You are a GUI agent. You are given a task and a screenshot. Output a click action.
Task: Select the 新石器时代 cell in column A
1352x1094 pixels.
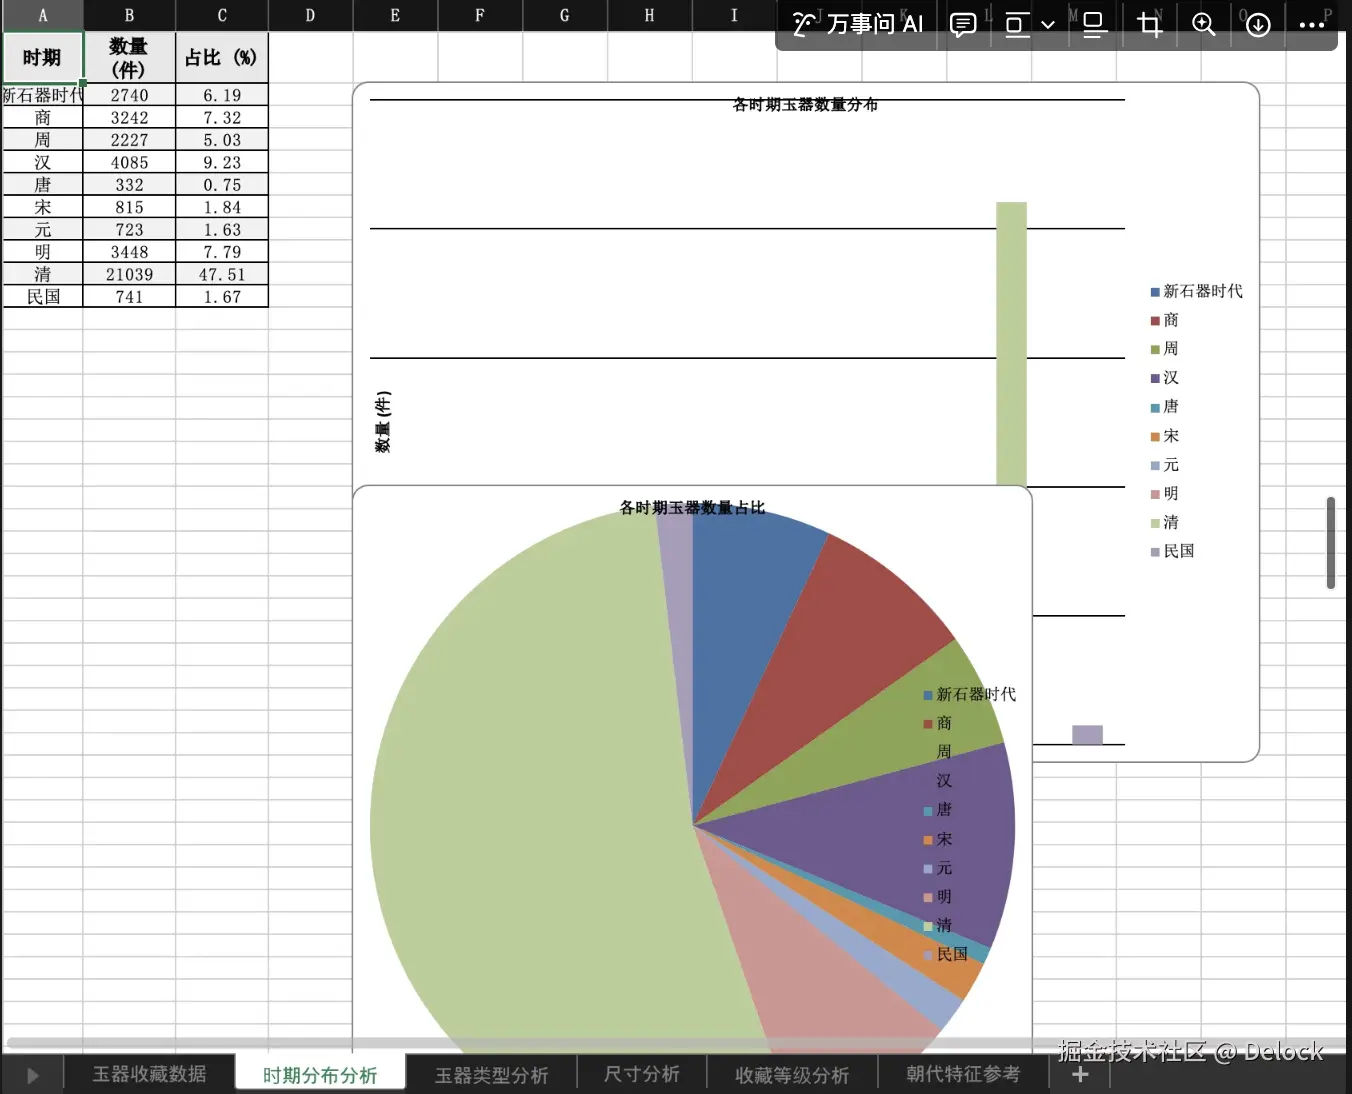42,95
